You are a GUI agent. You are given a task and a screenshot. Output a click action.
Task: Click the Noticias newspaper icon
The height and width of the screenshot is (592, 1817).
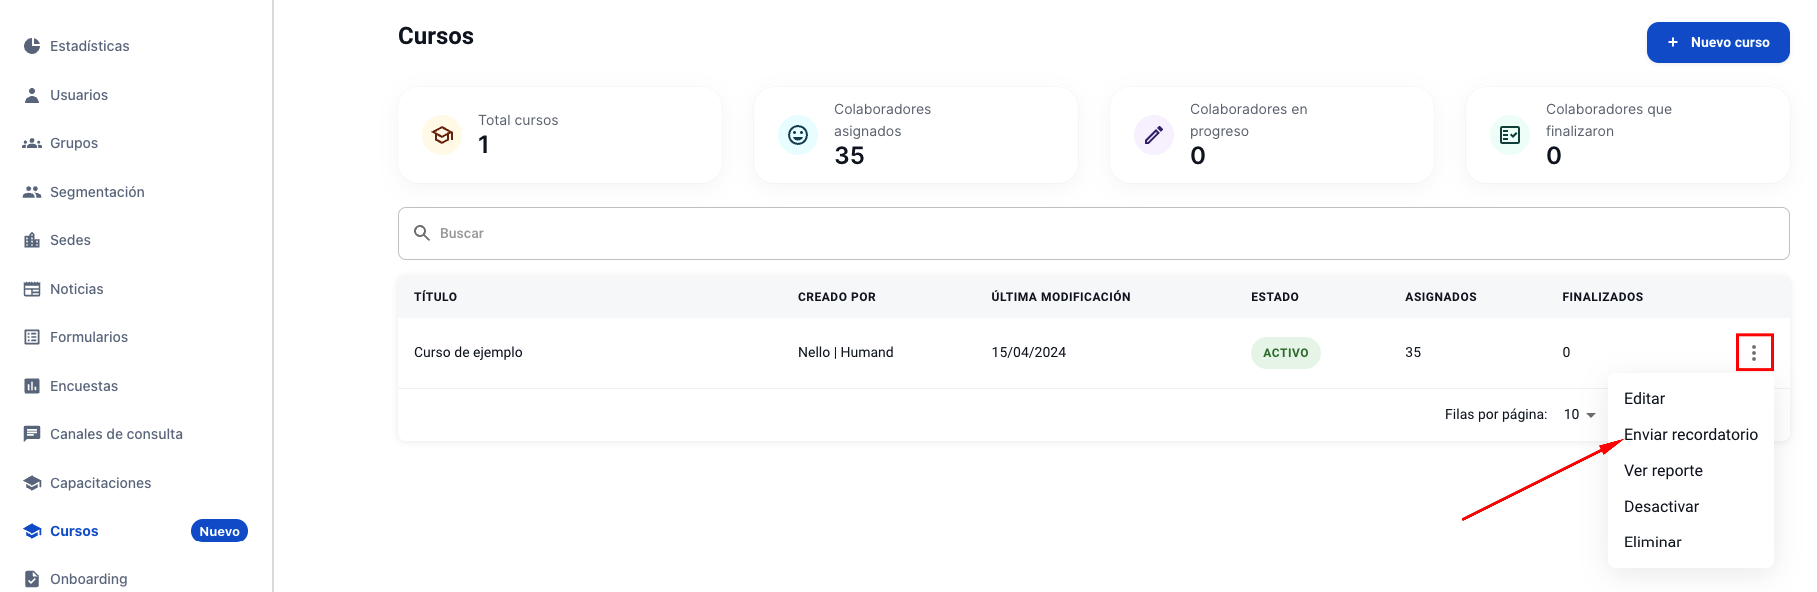(x=32, y=289)
